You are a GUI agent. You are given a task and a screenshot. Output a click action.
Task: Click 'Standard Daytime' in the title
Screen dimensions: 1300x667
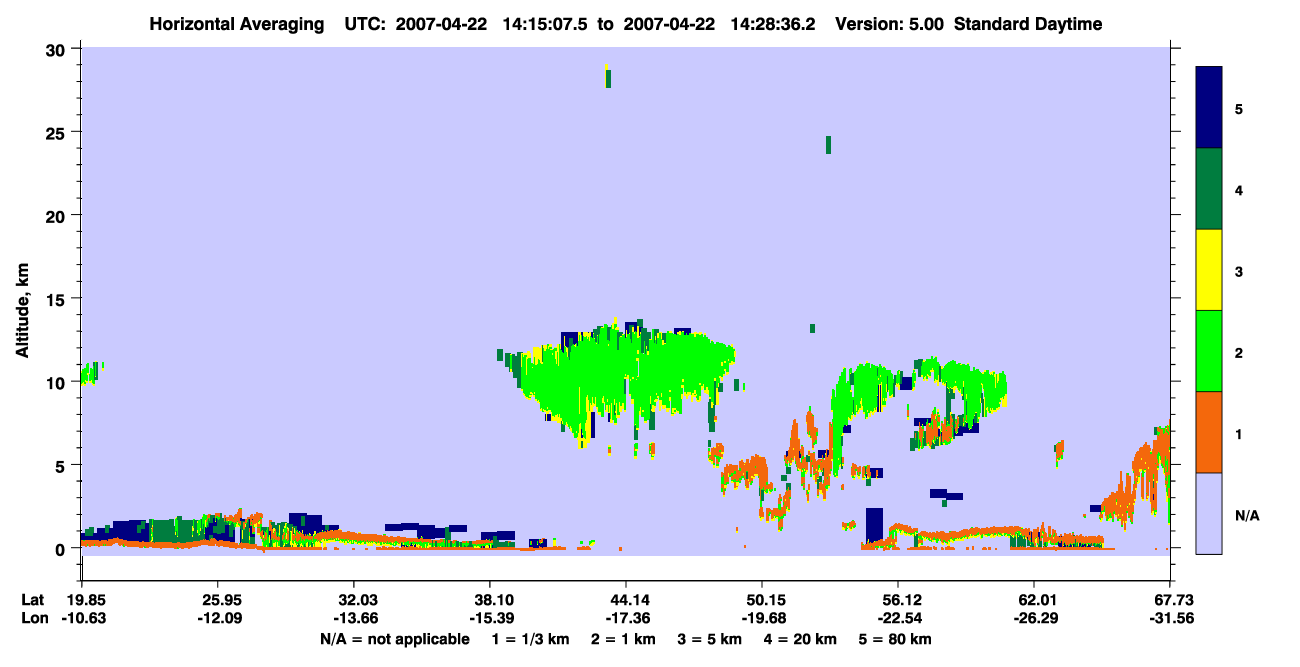click(1028, 24)
